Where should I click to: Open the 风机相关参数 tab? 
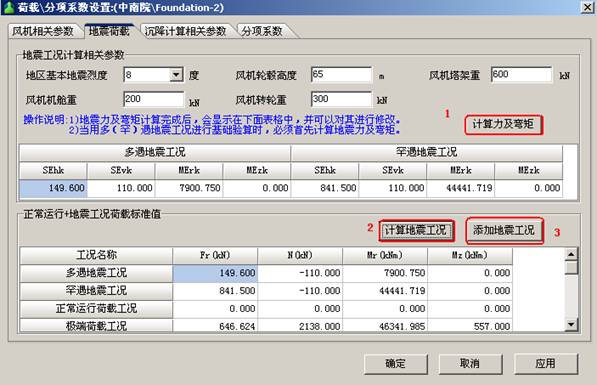point(43,31)
